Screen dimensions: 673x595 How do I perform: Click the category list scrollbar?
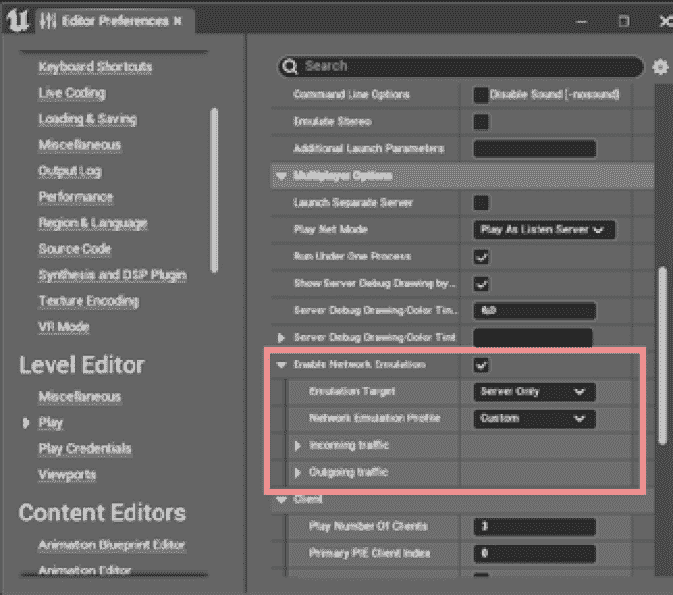coord(214,191)
